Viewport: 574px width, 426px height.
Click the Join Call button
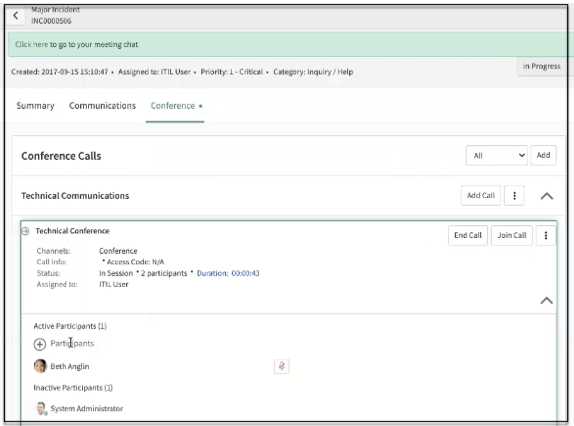512,235
